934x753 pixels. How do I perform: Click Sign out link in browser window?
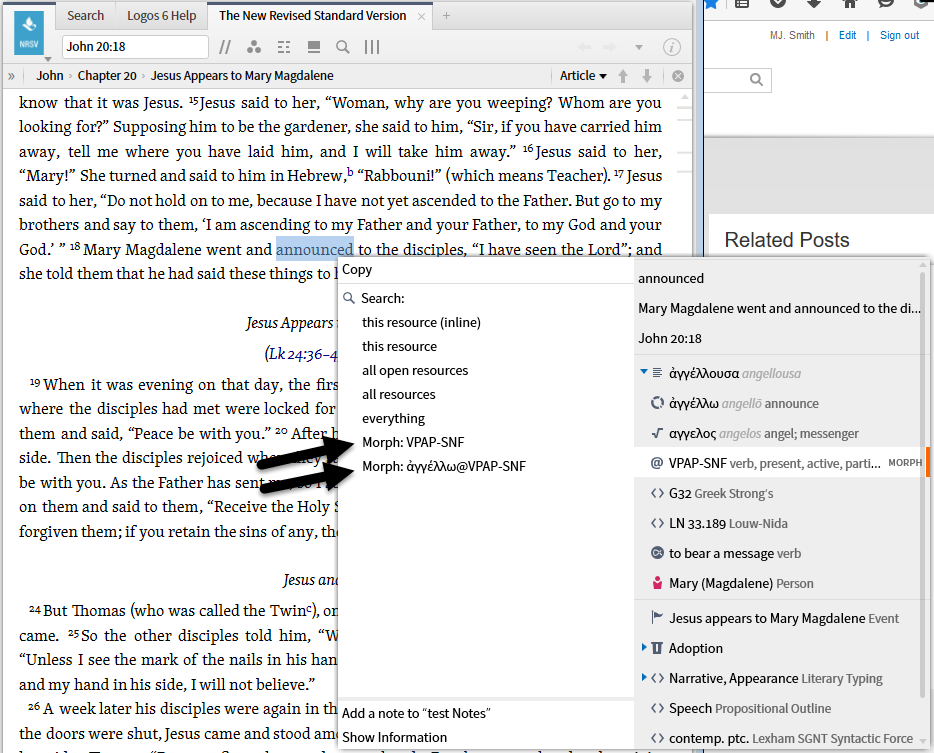click(x=899, y=35)
